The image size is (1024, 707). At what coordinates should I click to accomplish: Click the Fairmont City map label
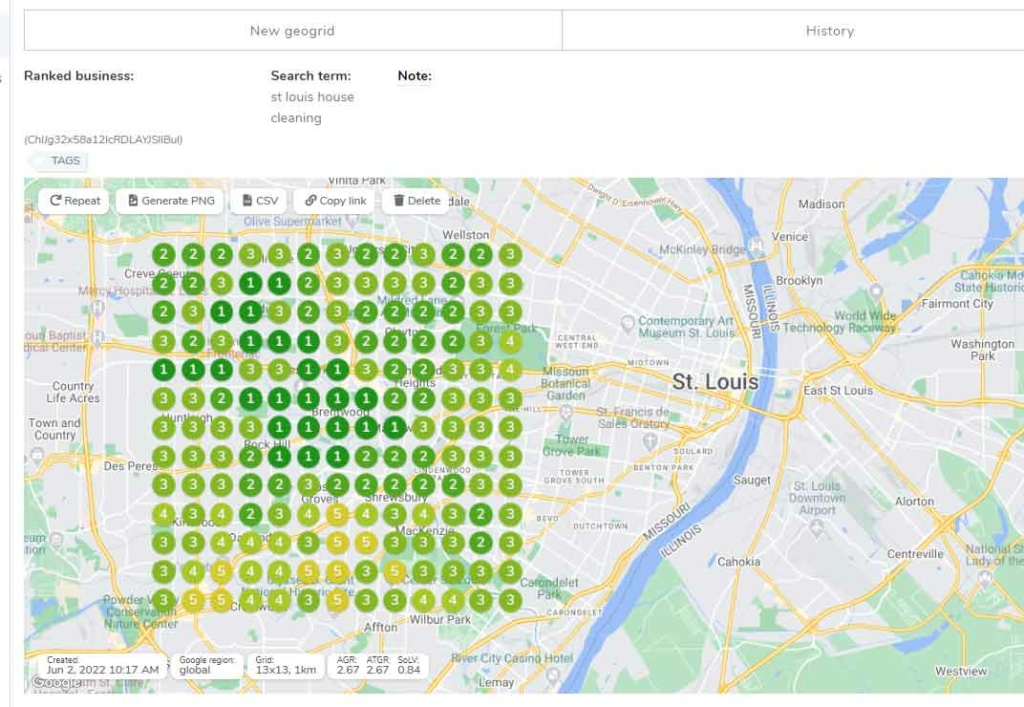[957, 304]
